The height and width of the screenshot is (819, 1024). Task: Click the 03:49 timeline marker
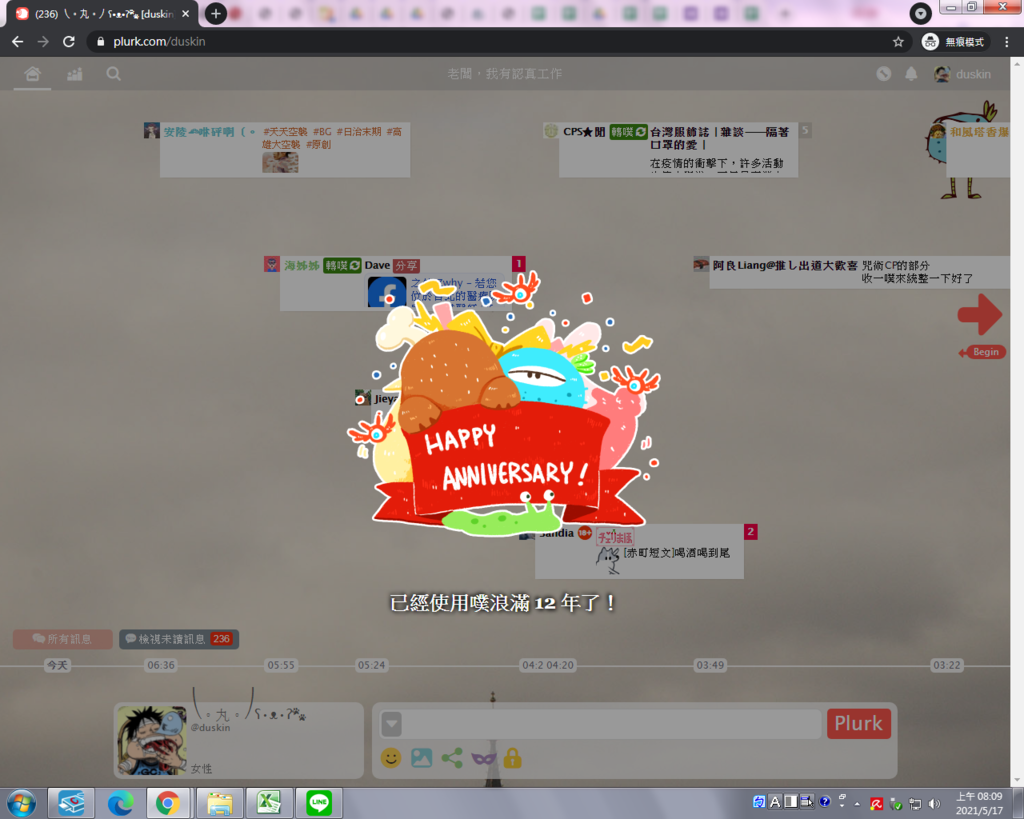[x=710, y=665]
